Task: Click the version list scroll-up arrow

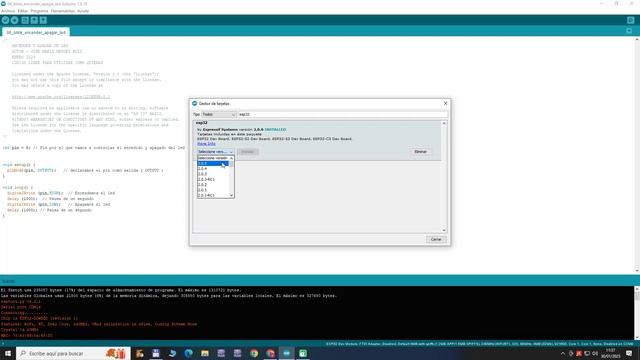Action: click(x=231, y=158)
